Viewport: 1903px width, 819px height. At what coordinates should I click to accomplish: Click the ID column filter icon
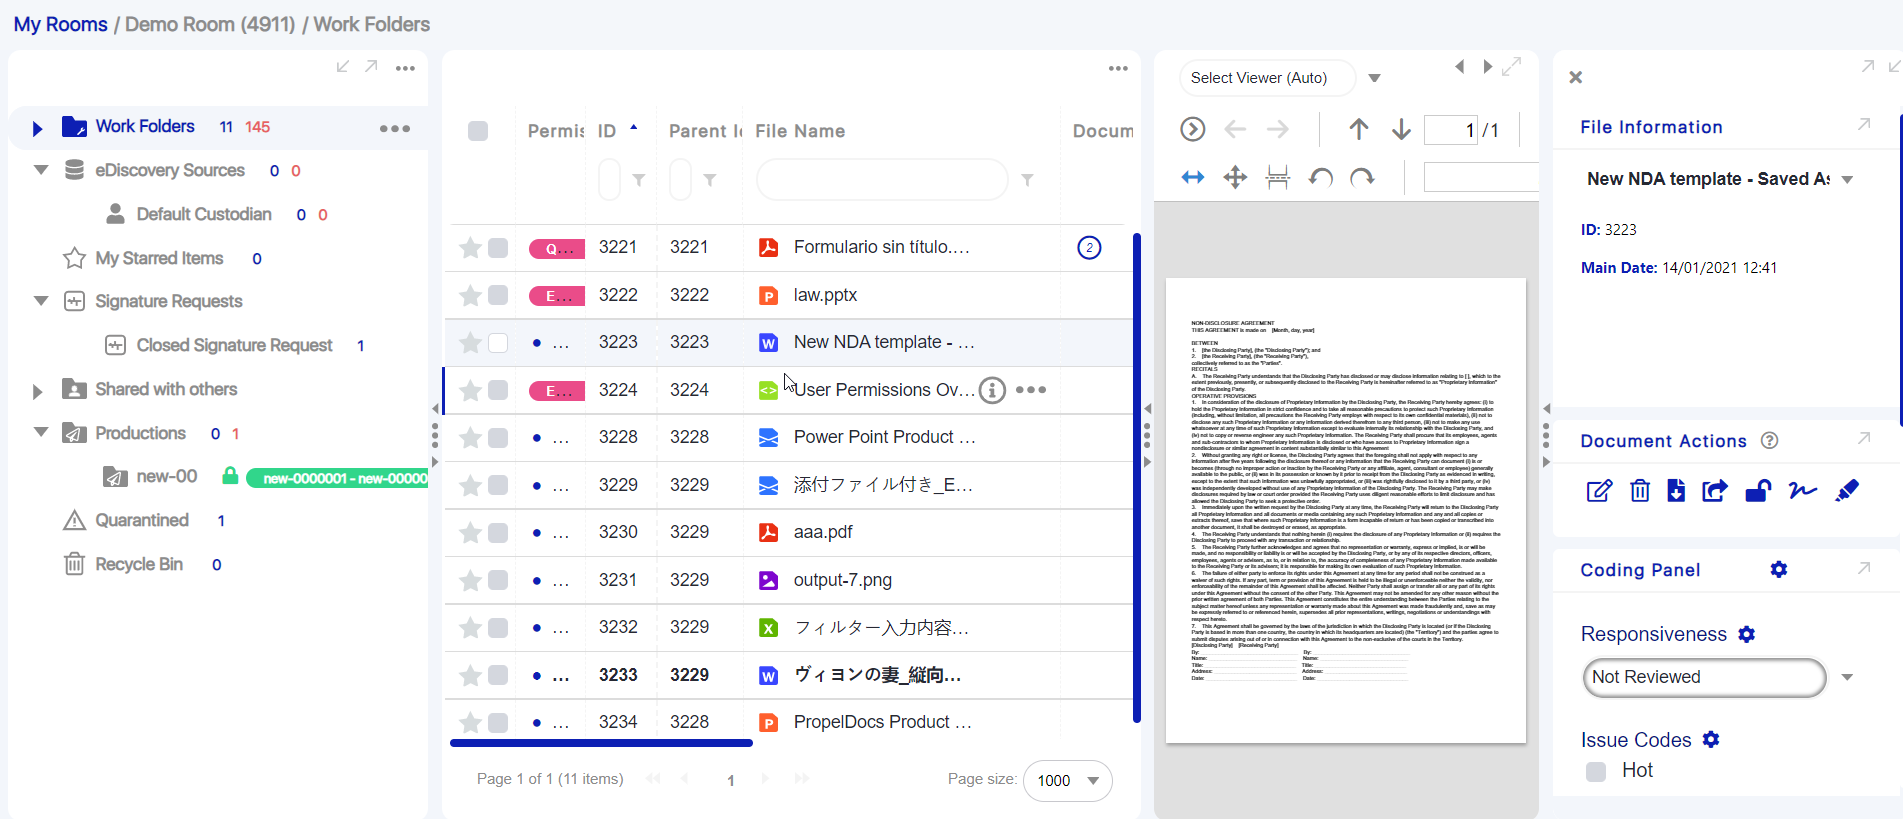coord(639,180)
